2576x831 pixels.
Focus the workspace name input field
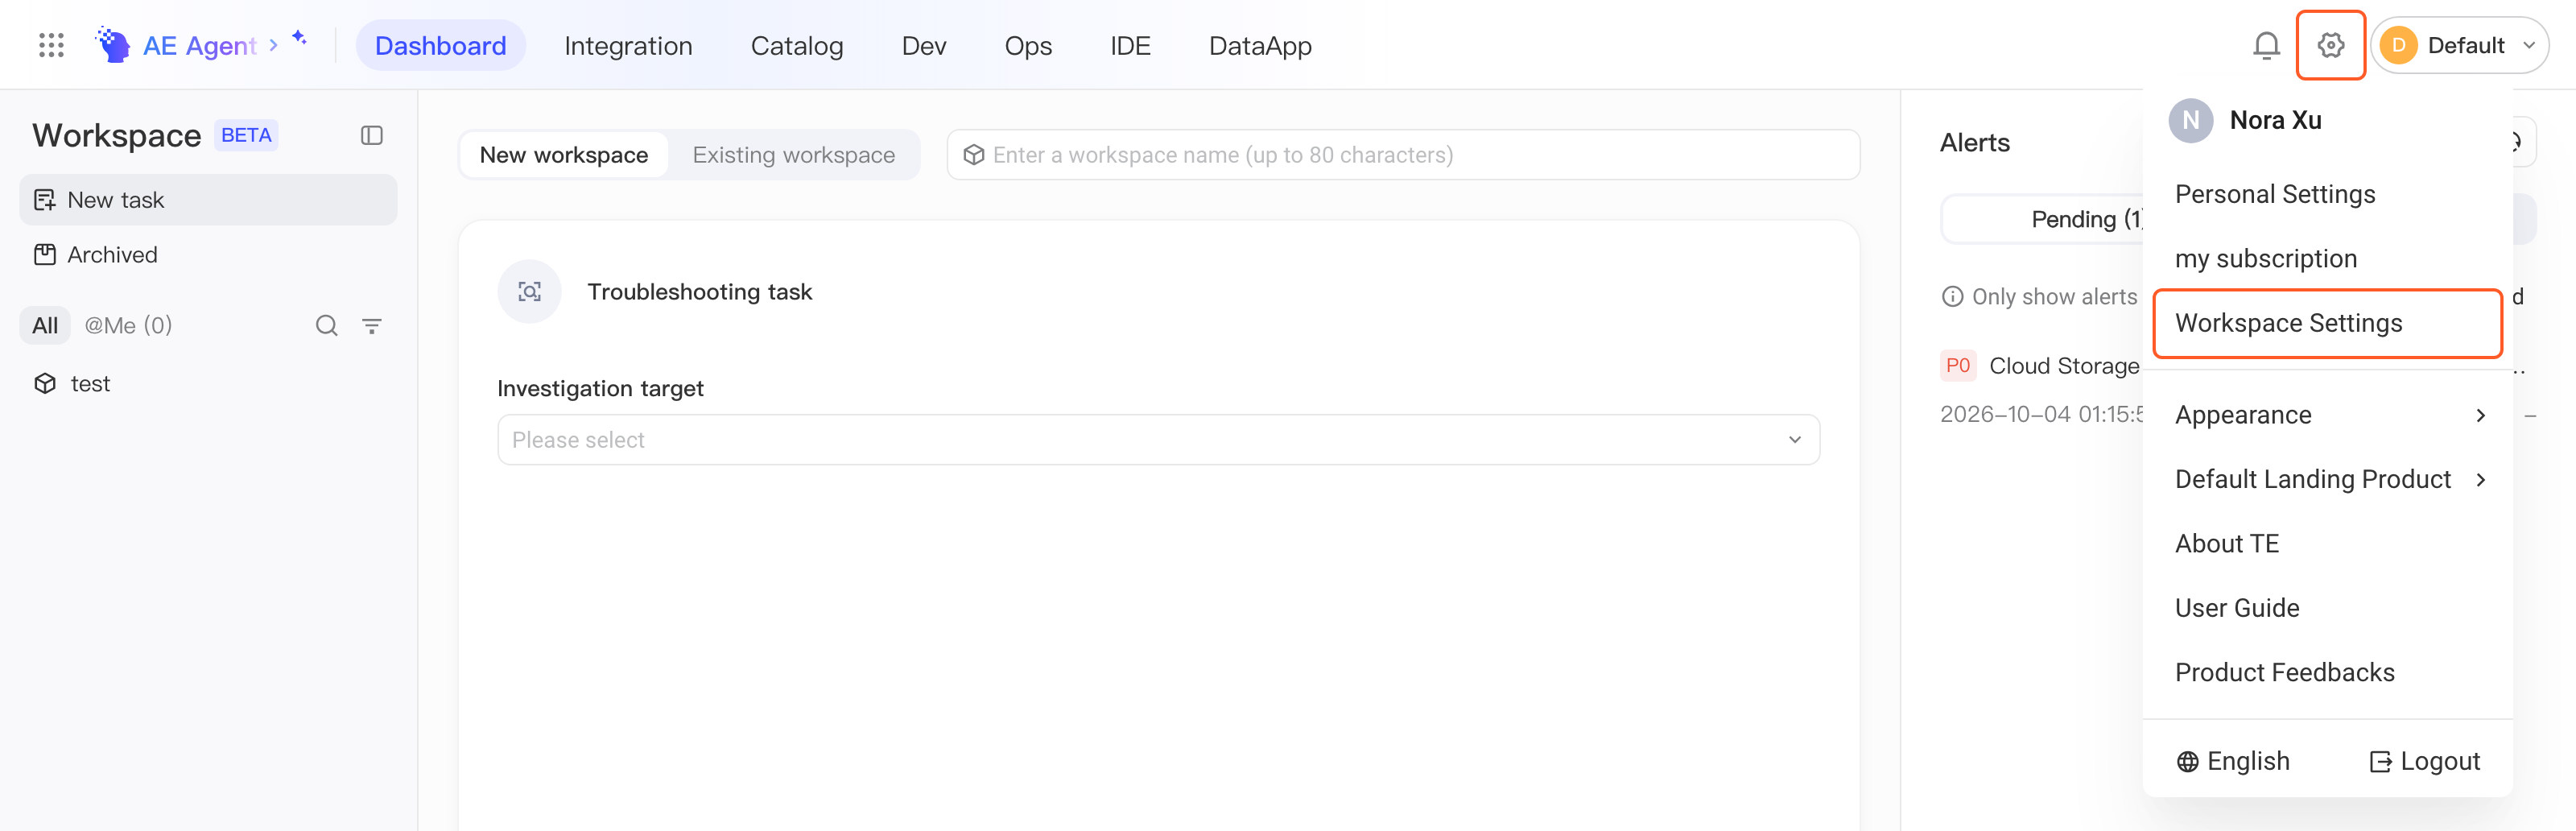click(1403, 155)
